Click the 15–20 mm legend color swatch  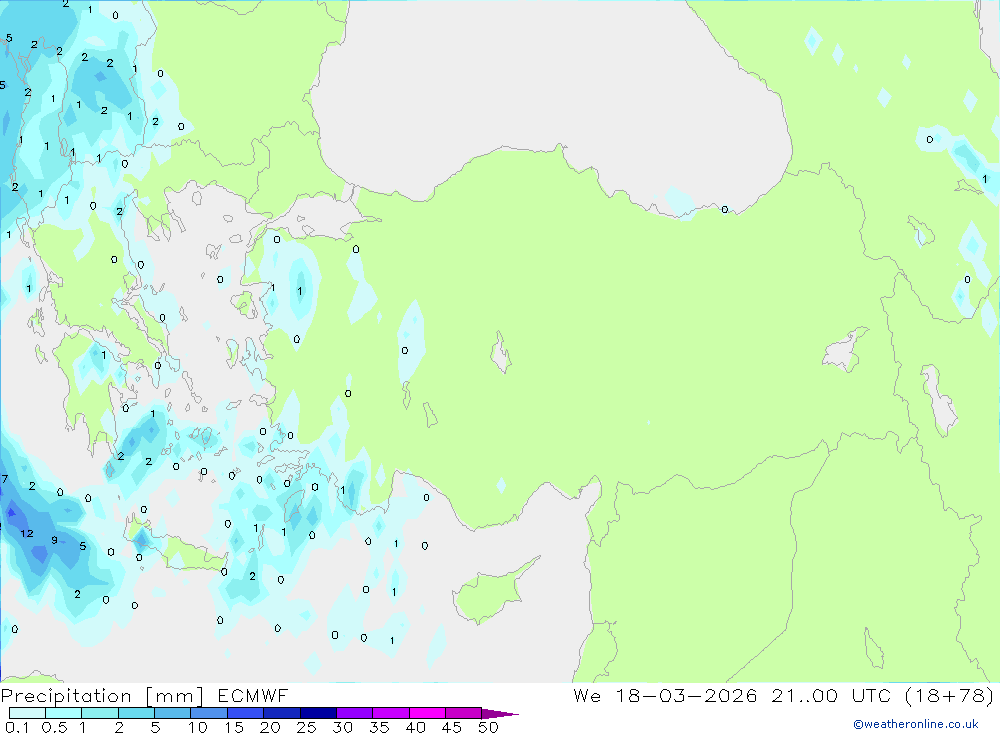(x=246, y=713)
